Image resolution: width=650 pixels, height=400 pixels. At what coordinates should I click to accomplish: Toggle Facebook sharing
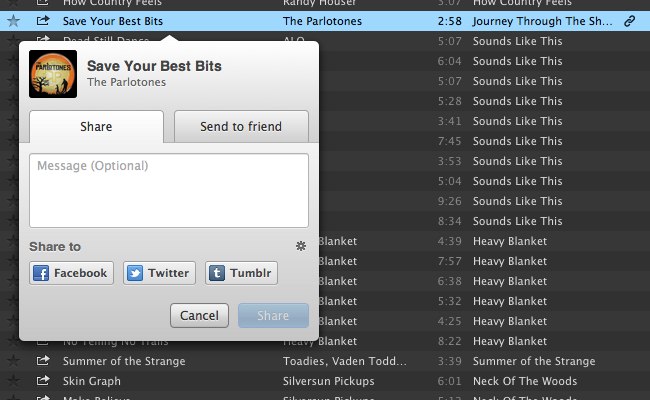(71, 273)
